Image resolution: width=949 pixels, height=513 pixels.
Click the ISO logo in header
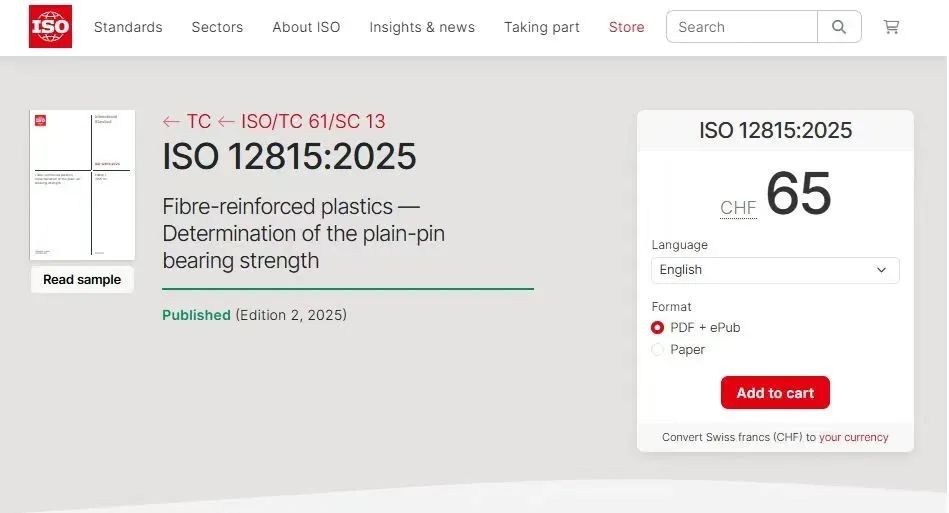50,27
